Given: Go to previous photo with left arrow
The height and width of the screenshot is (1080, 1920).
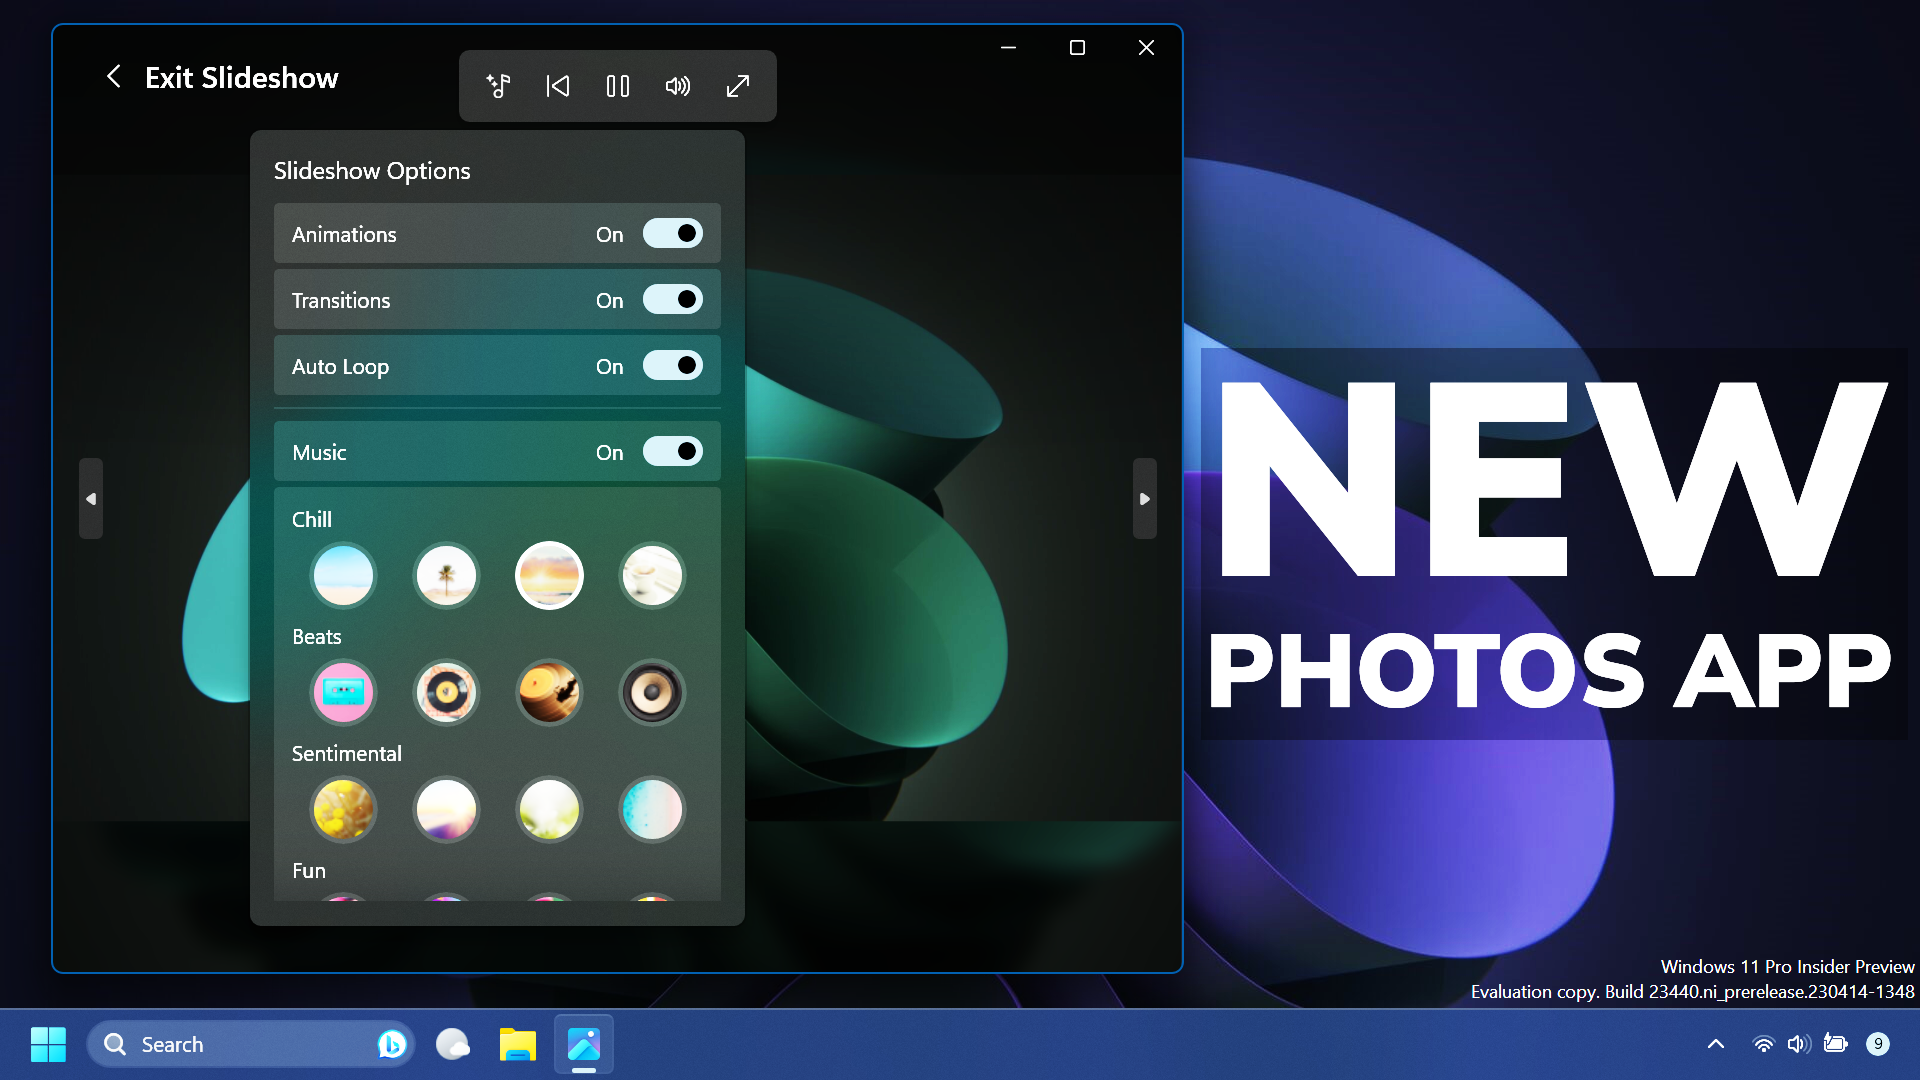Looking at the screenshot, I should pos(91,498).
